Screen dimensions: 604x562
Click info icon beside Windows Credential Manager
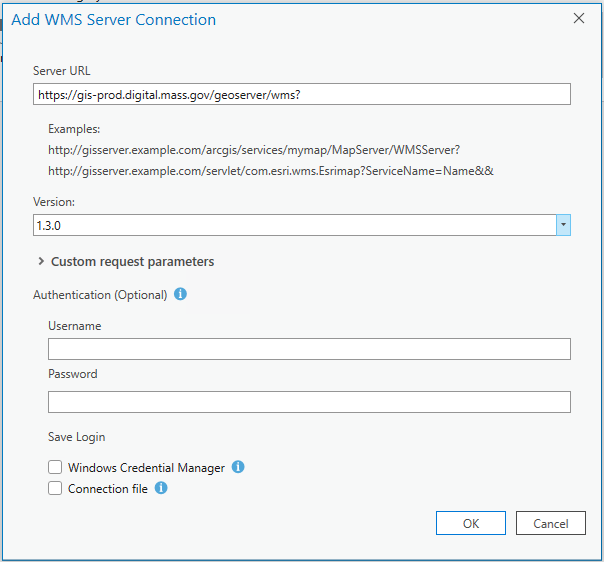point(238,467)
